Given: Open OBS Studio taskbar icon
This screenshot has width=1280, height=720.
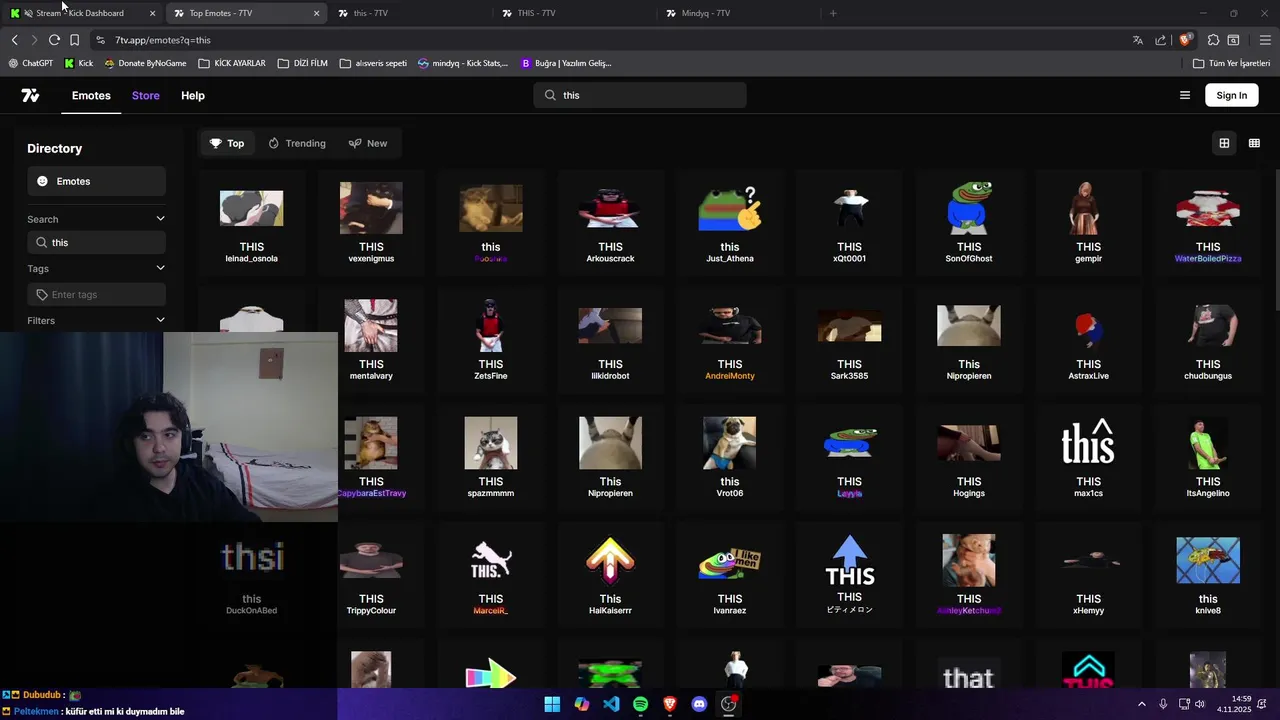Looking at the screenshot, I should click(729, 704).
